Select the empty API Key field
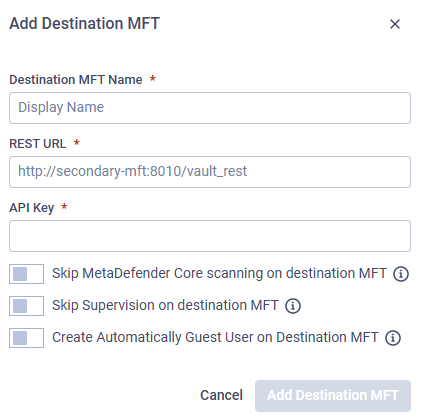 (210, 236)
